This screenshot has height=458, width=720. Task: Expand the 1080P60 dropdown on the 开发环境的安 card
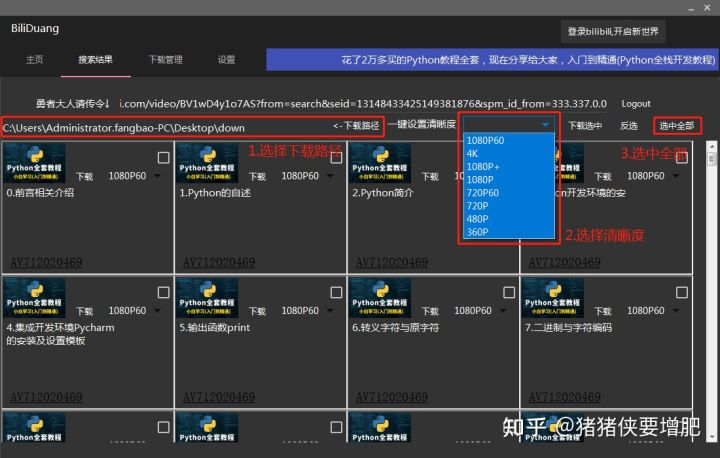click(x=676, y=176)
